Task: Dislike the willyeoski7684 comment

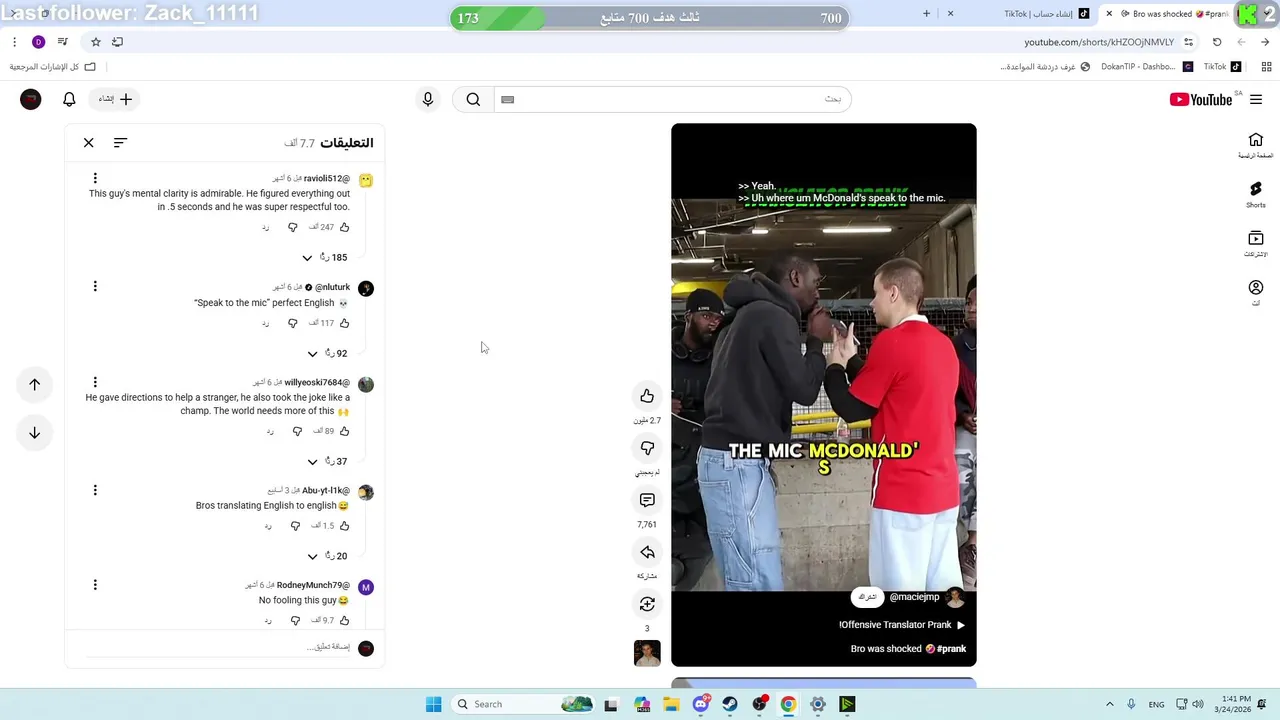Action: pyautogui.click(x=297, y=431)
